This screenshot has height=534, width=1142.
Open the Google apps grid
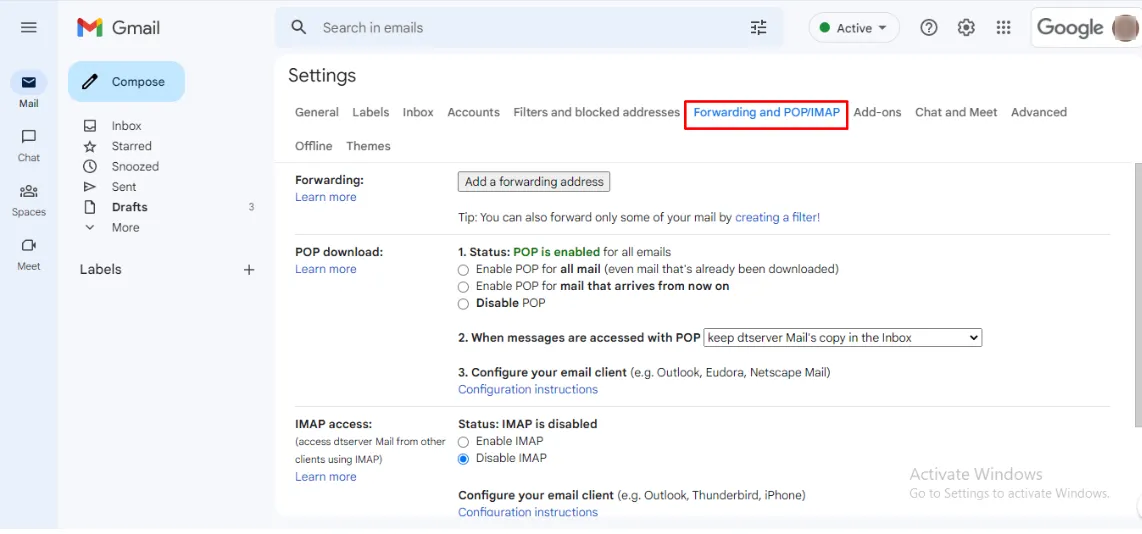click(x=1004, y=28)
